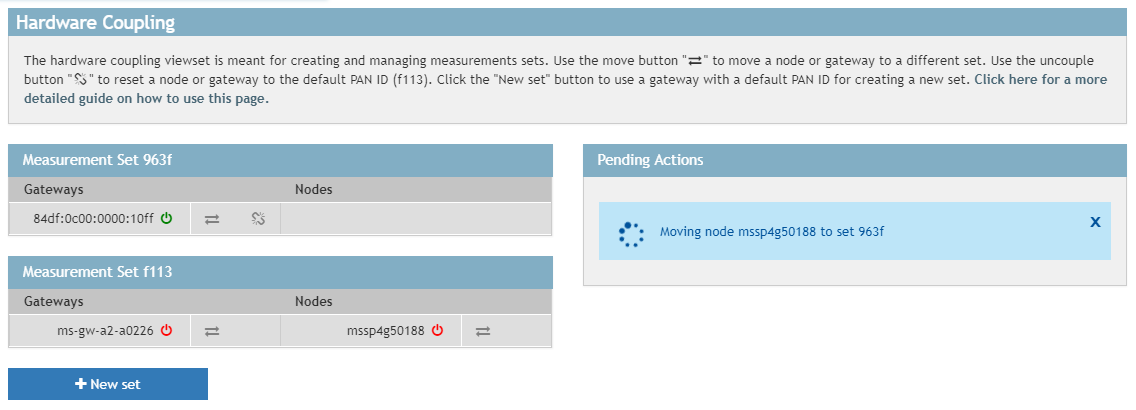Screen dimensions: 1136x410
Task: Click the loading spinner in Pending Actions
Action: tap(630, 233)
